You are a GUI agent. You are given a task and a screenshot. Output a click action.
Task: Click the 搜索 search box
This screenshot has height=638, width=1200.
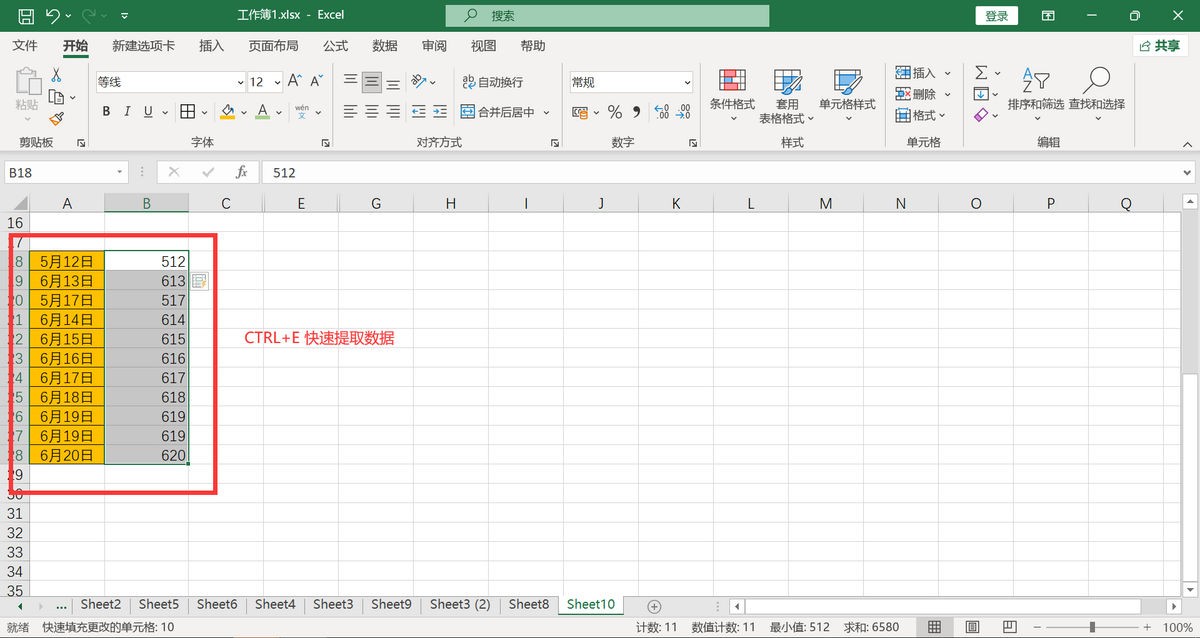(x=607, y=16)
